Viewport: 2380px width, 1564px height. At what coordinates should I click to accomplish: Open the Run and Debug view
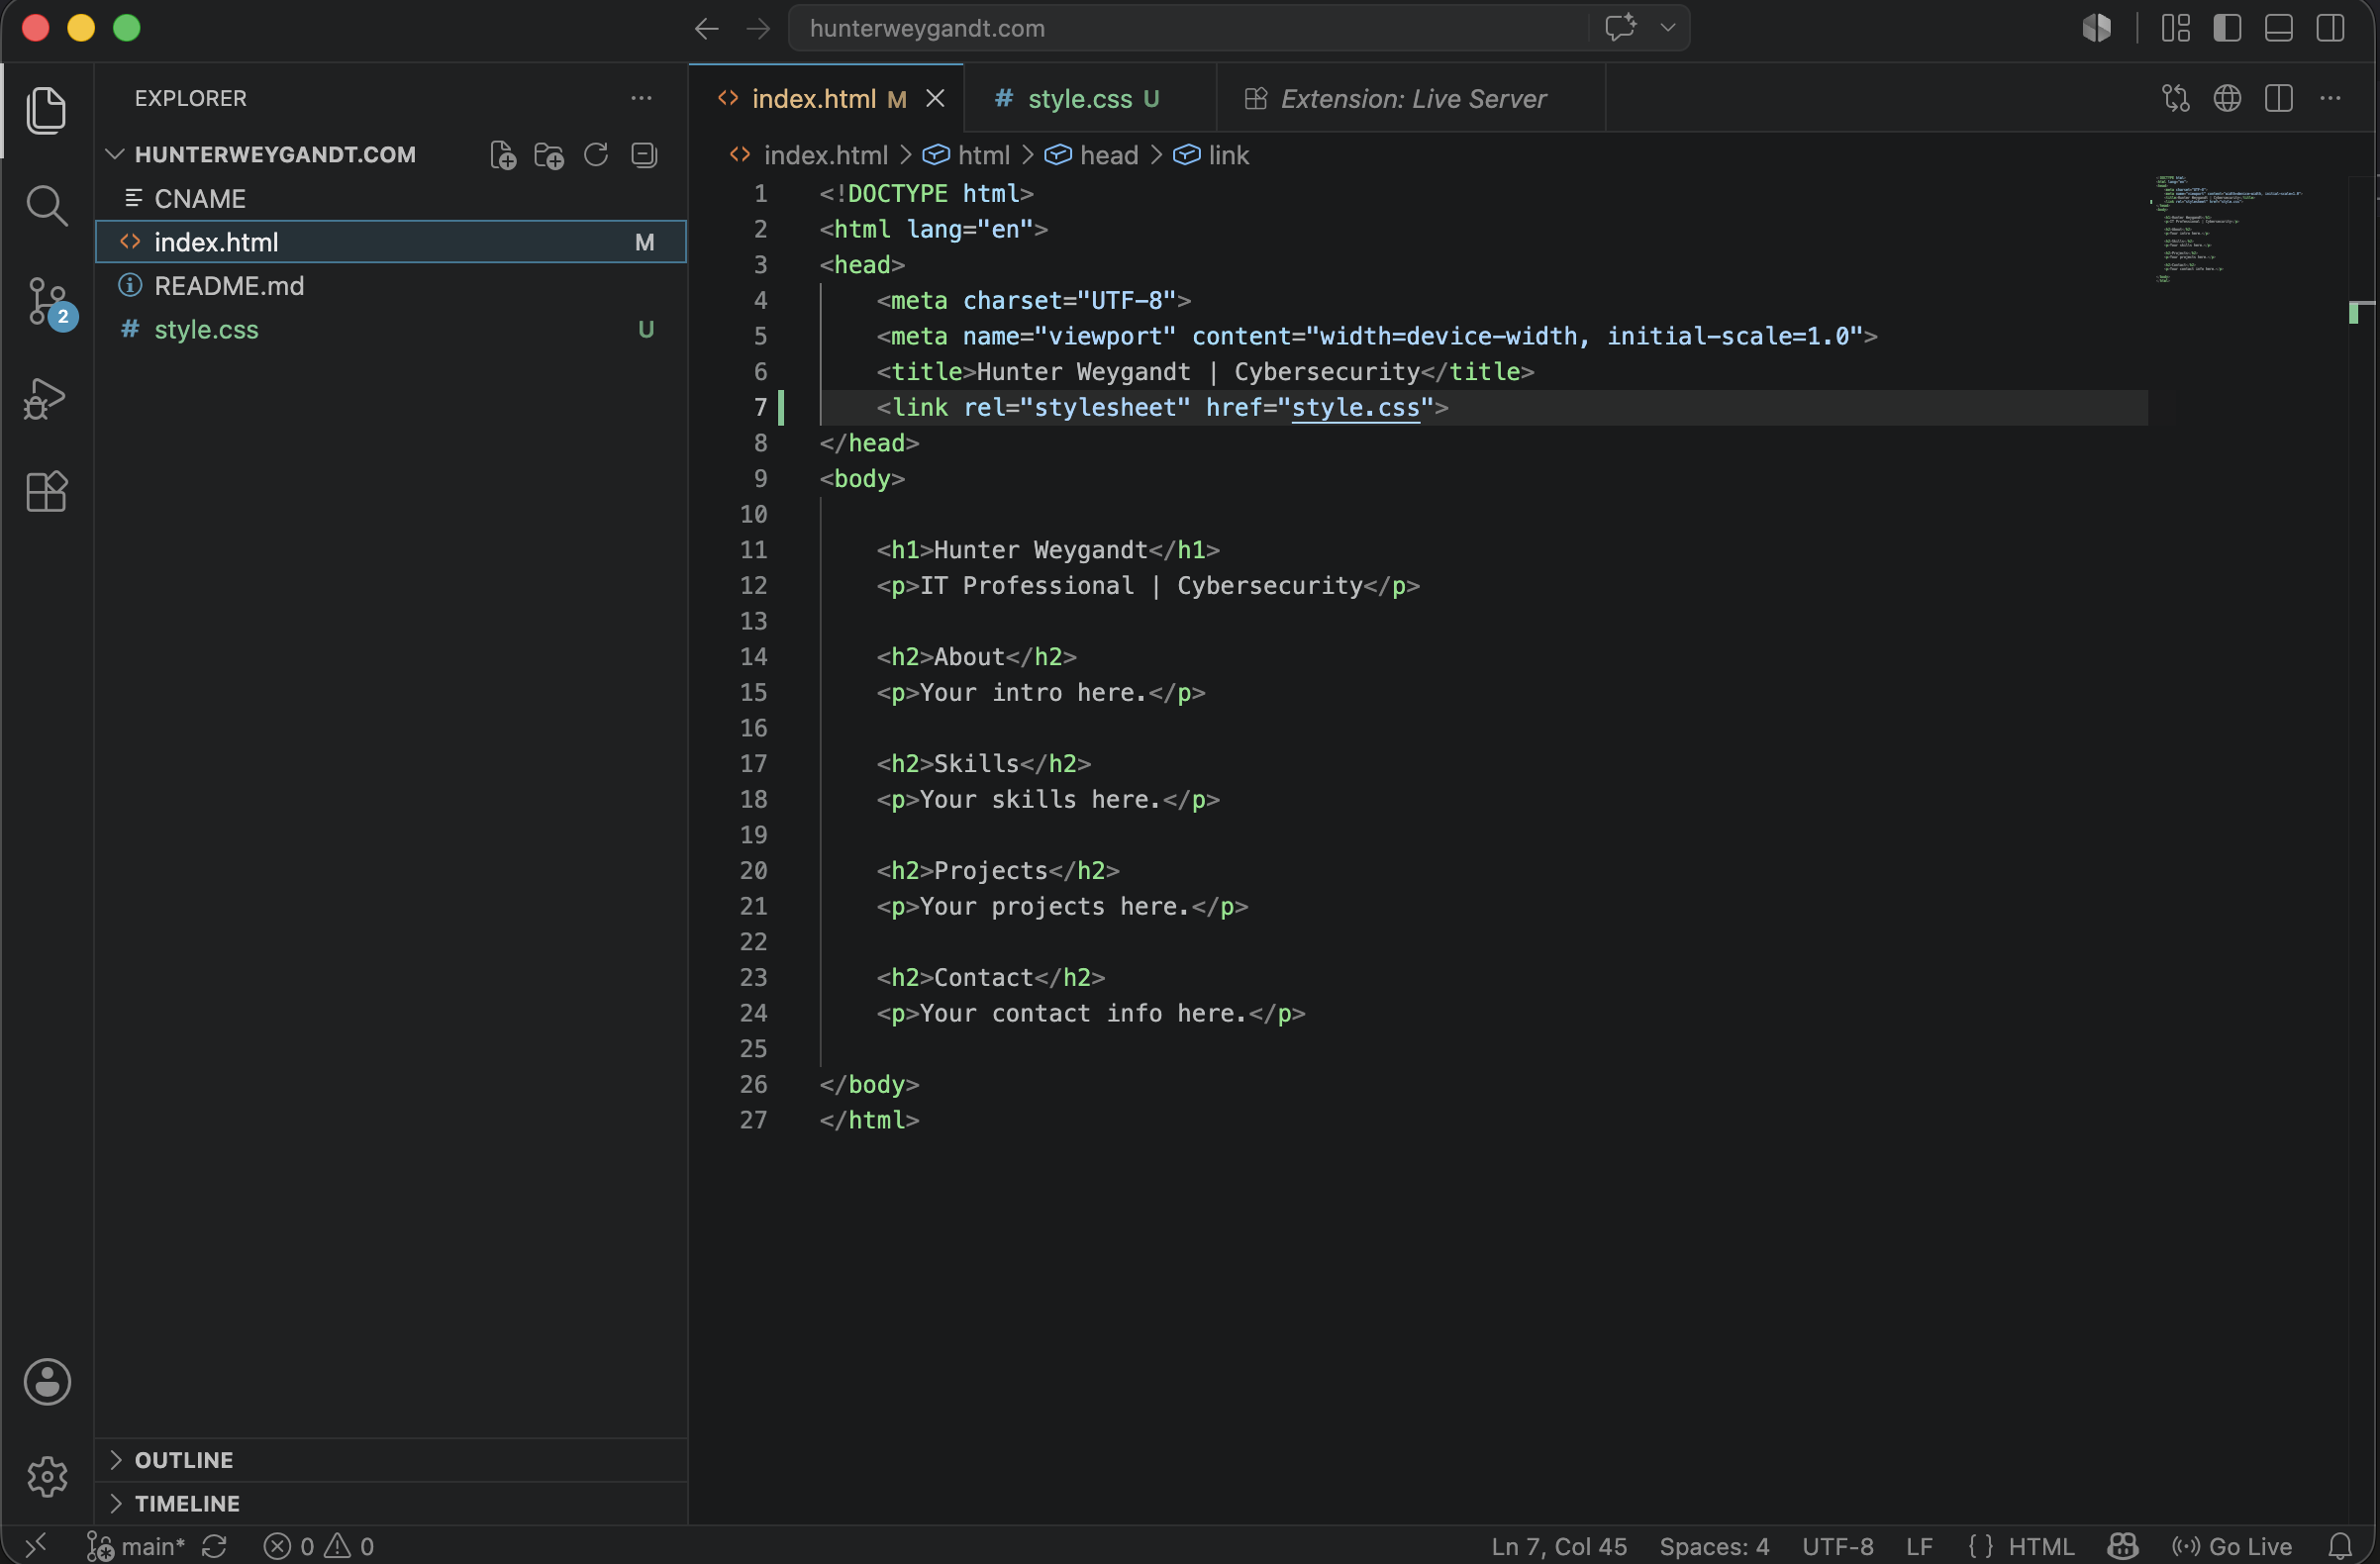click(x=46, y=398)
